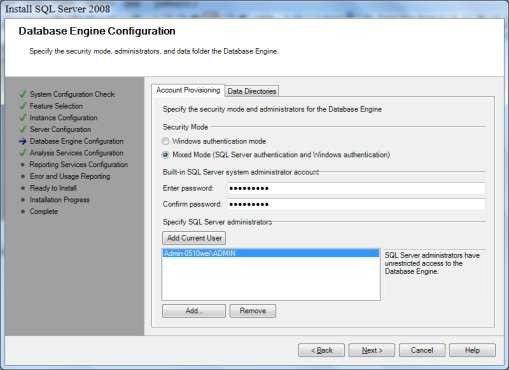Viewport: 509px width, 370px height.
Task: Click bullet beside Installation Progress
Action: coord(23,200)
